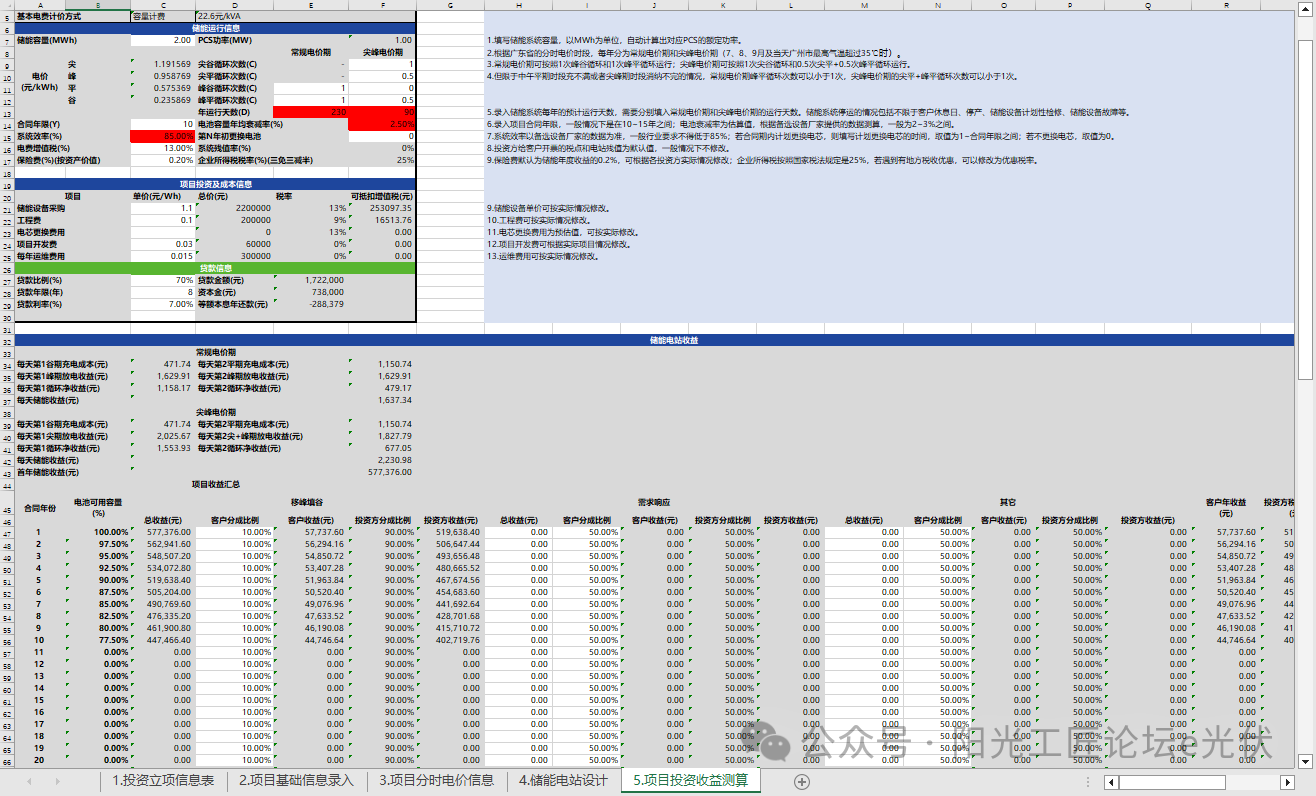Switch to the 1.投资立项信息表 sheet tab
The height and width of the screenshot is (796, 1316).
pyautogui.click(x=163, y=781)
